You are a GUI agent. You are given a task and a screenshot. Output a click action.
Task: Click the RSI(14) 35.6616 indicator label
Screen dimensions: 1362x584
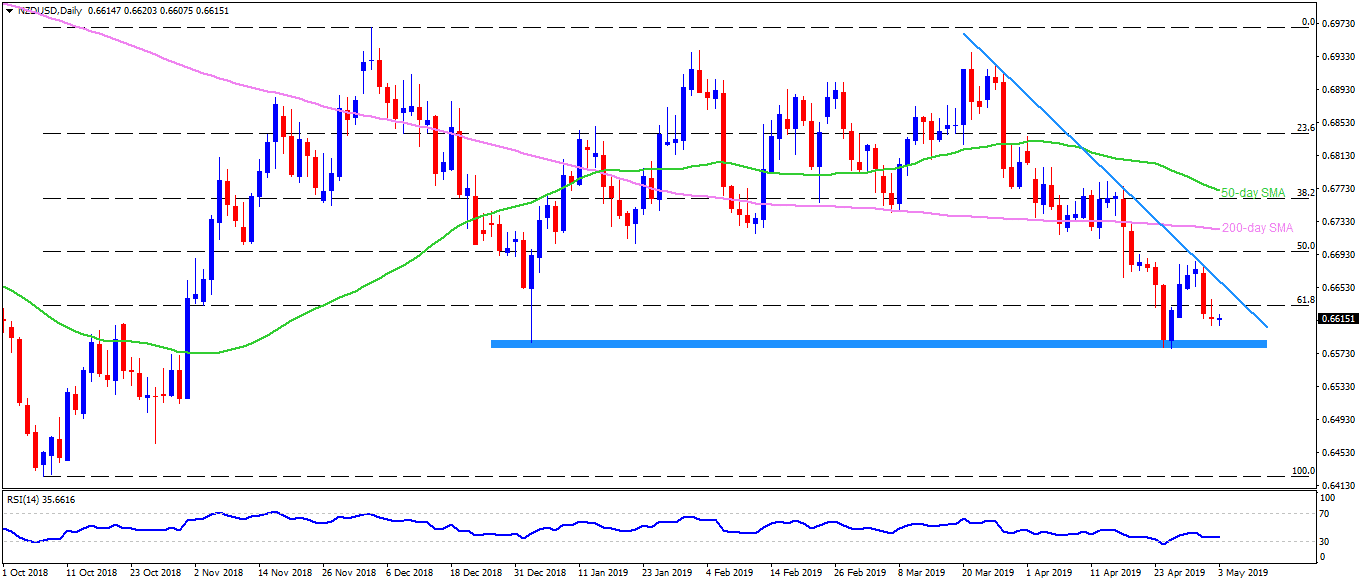click(x=40, y=496)
